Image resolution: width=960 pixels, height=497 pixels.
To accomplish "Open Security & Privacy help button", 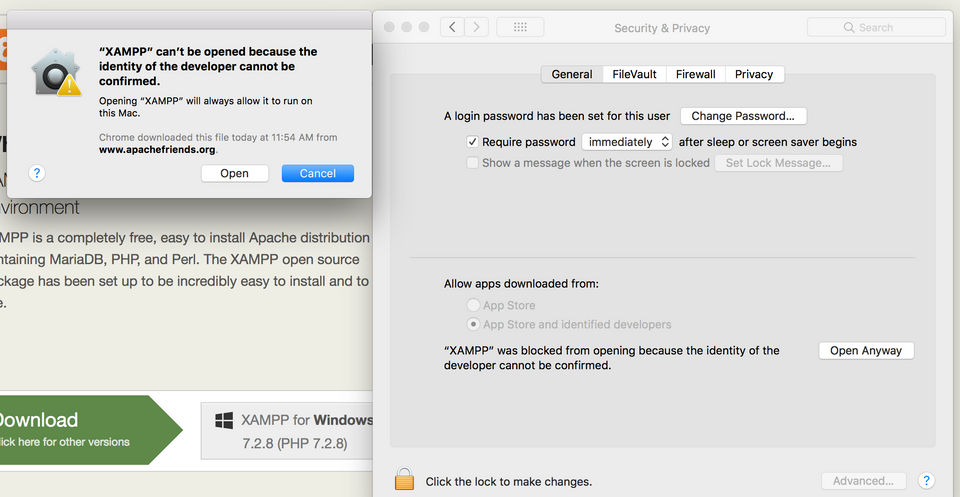I will [926, 481].
